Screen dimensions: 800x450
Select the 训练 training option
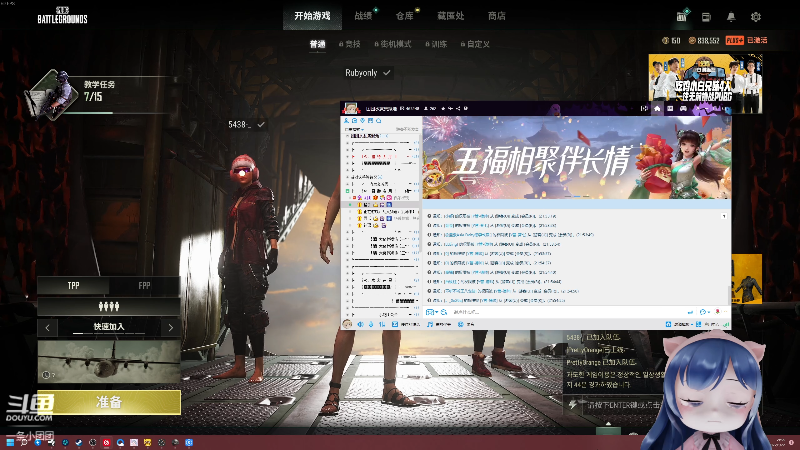(x=436, y=44)
